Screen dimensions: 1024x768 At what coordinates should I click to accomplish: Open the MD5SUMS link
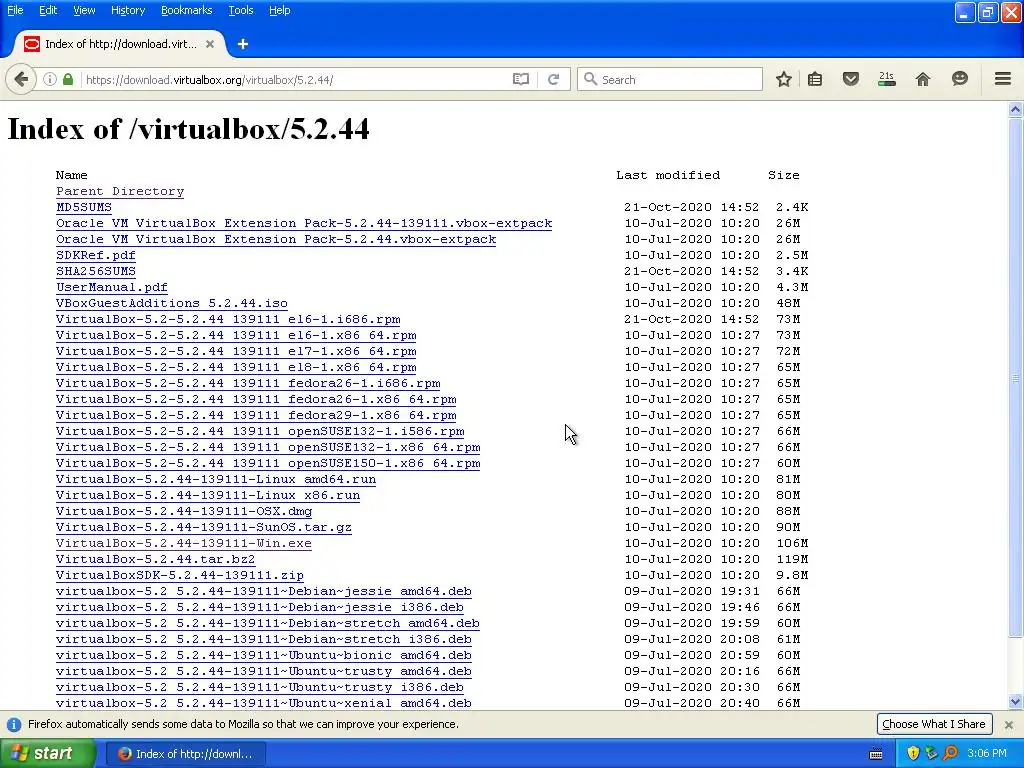pyautogui.click(x=84, y=207)
